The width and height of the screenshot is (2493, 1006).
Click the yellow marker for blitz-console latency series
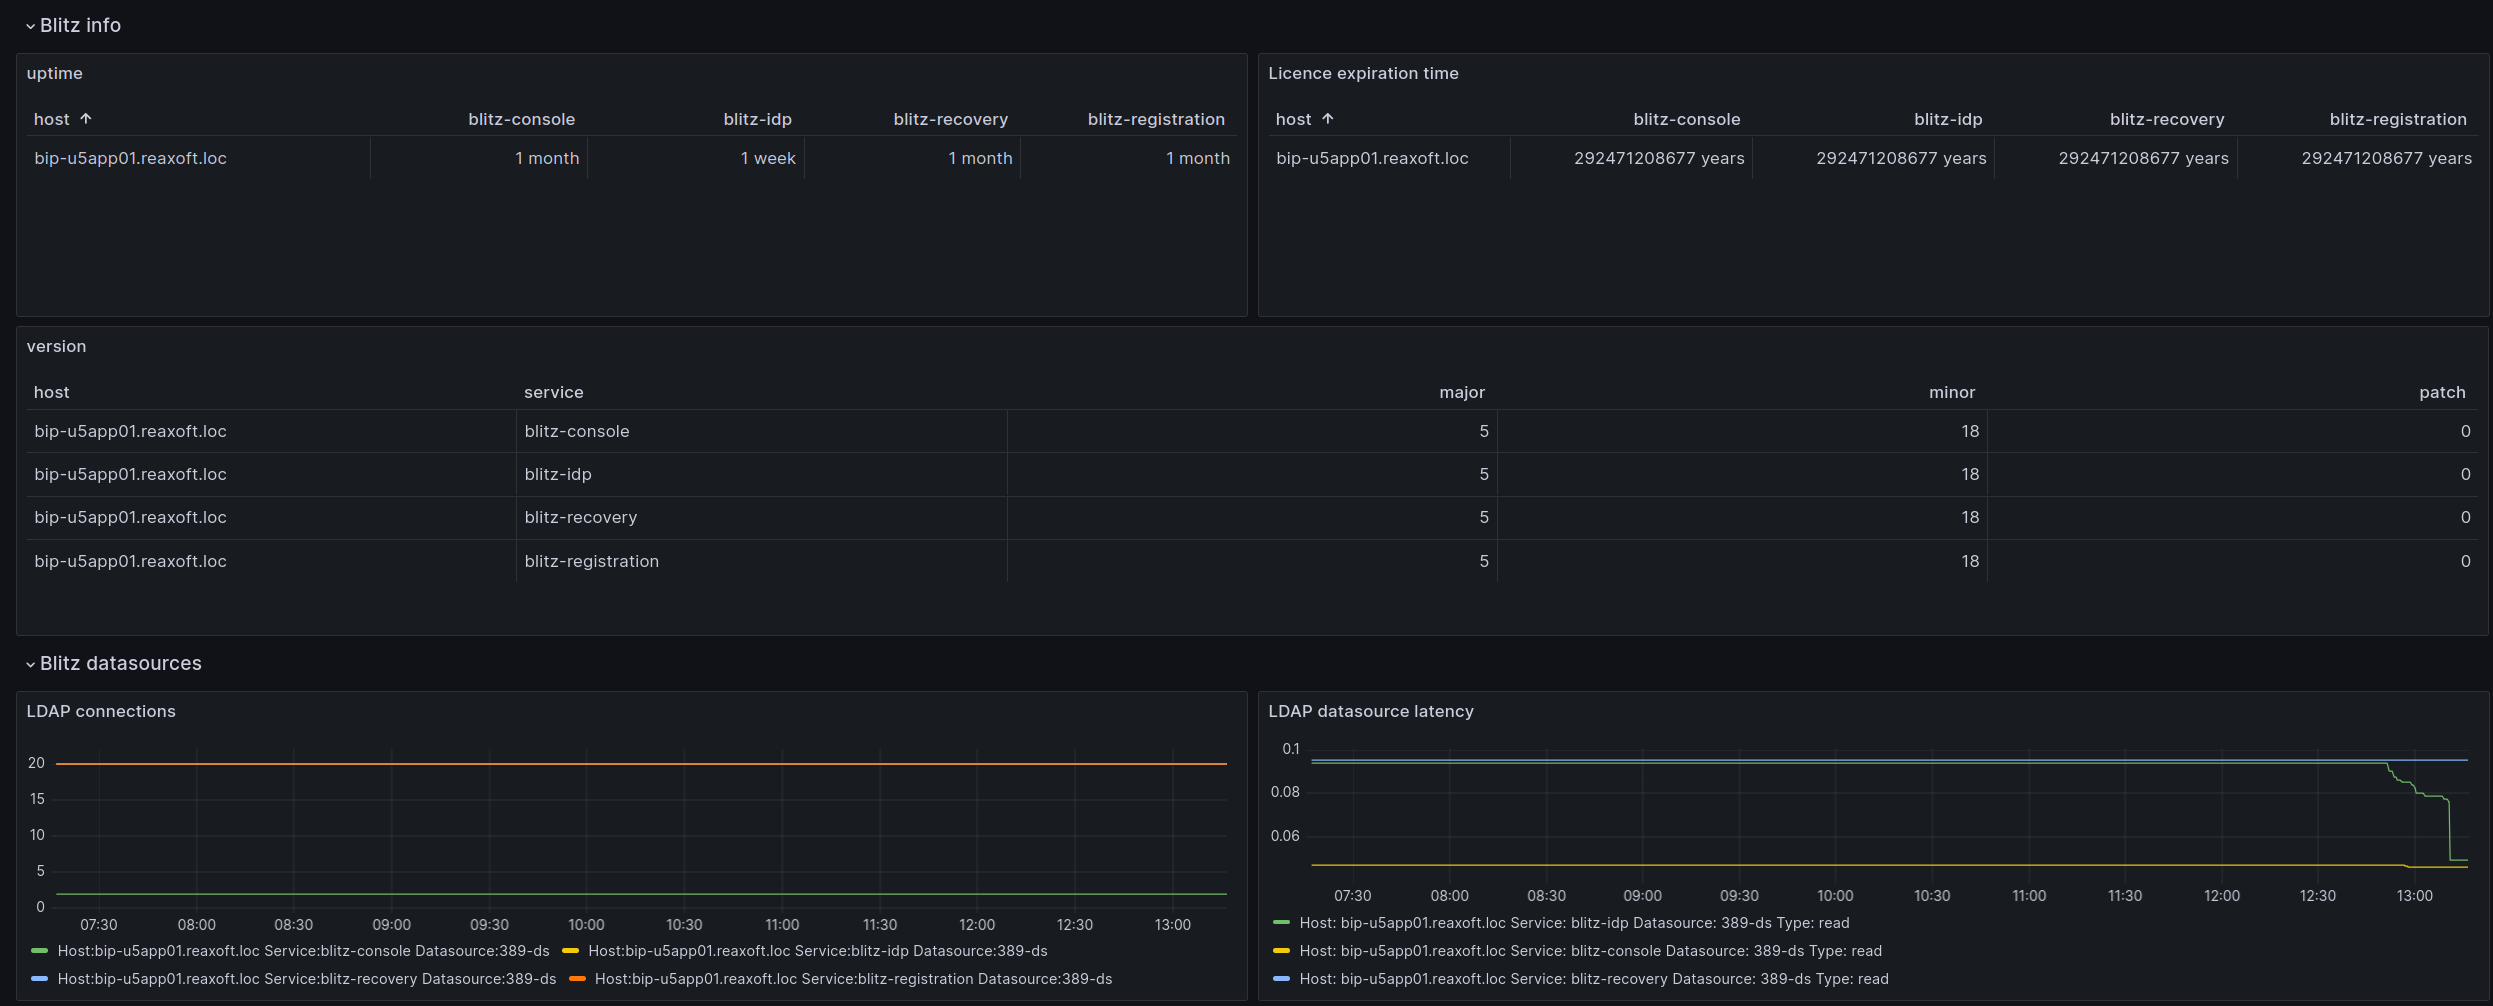[x=1281, y=950]
